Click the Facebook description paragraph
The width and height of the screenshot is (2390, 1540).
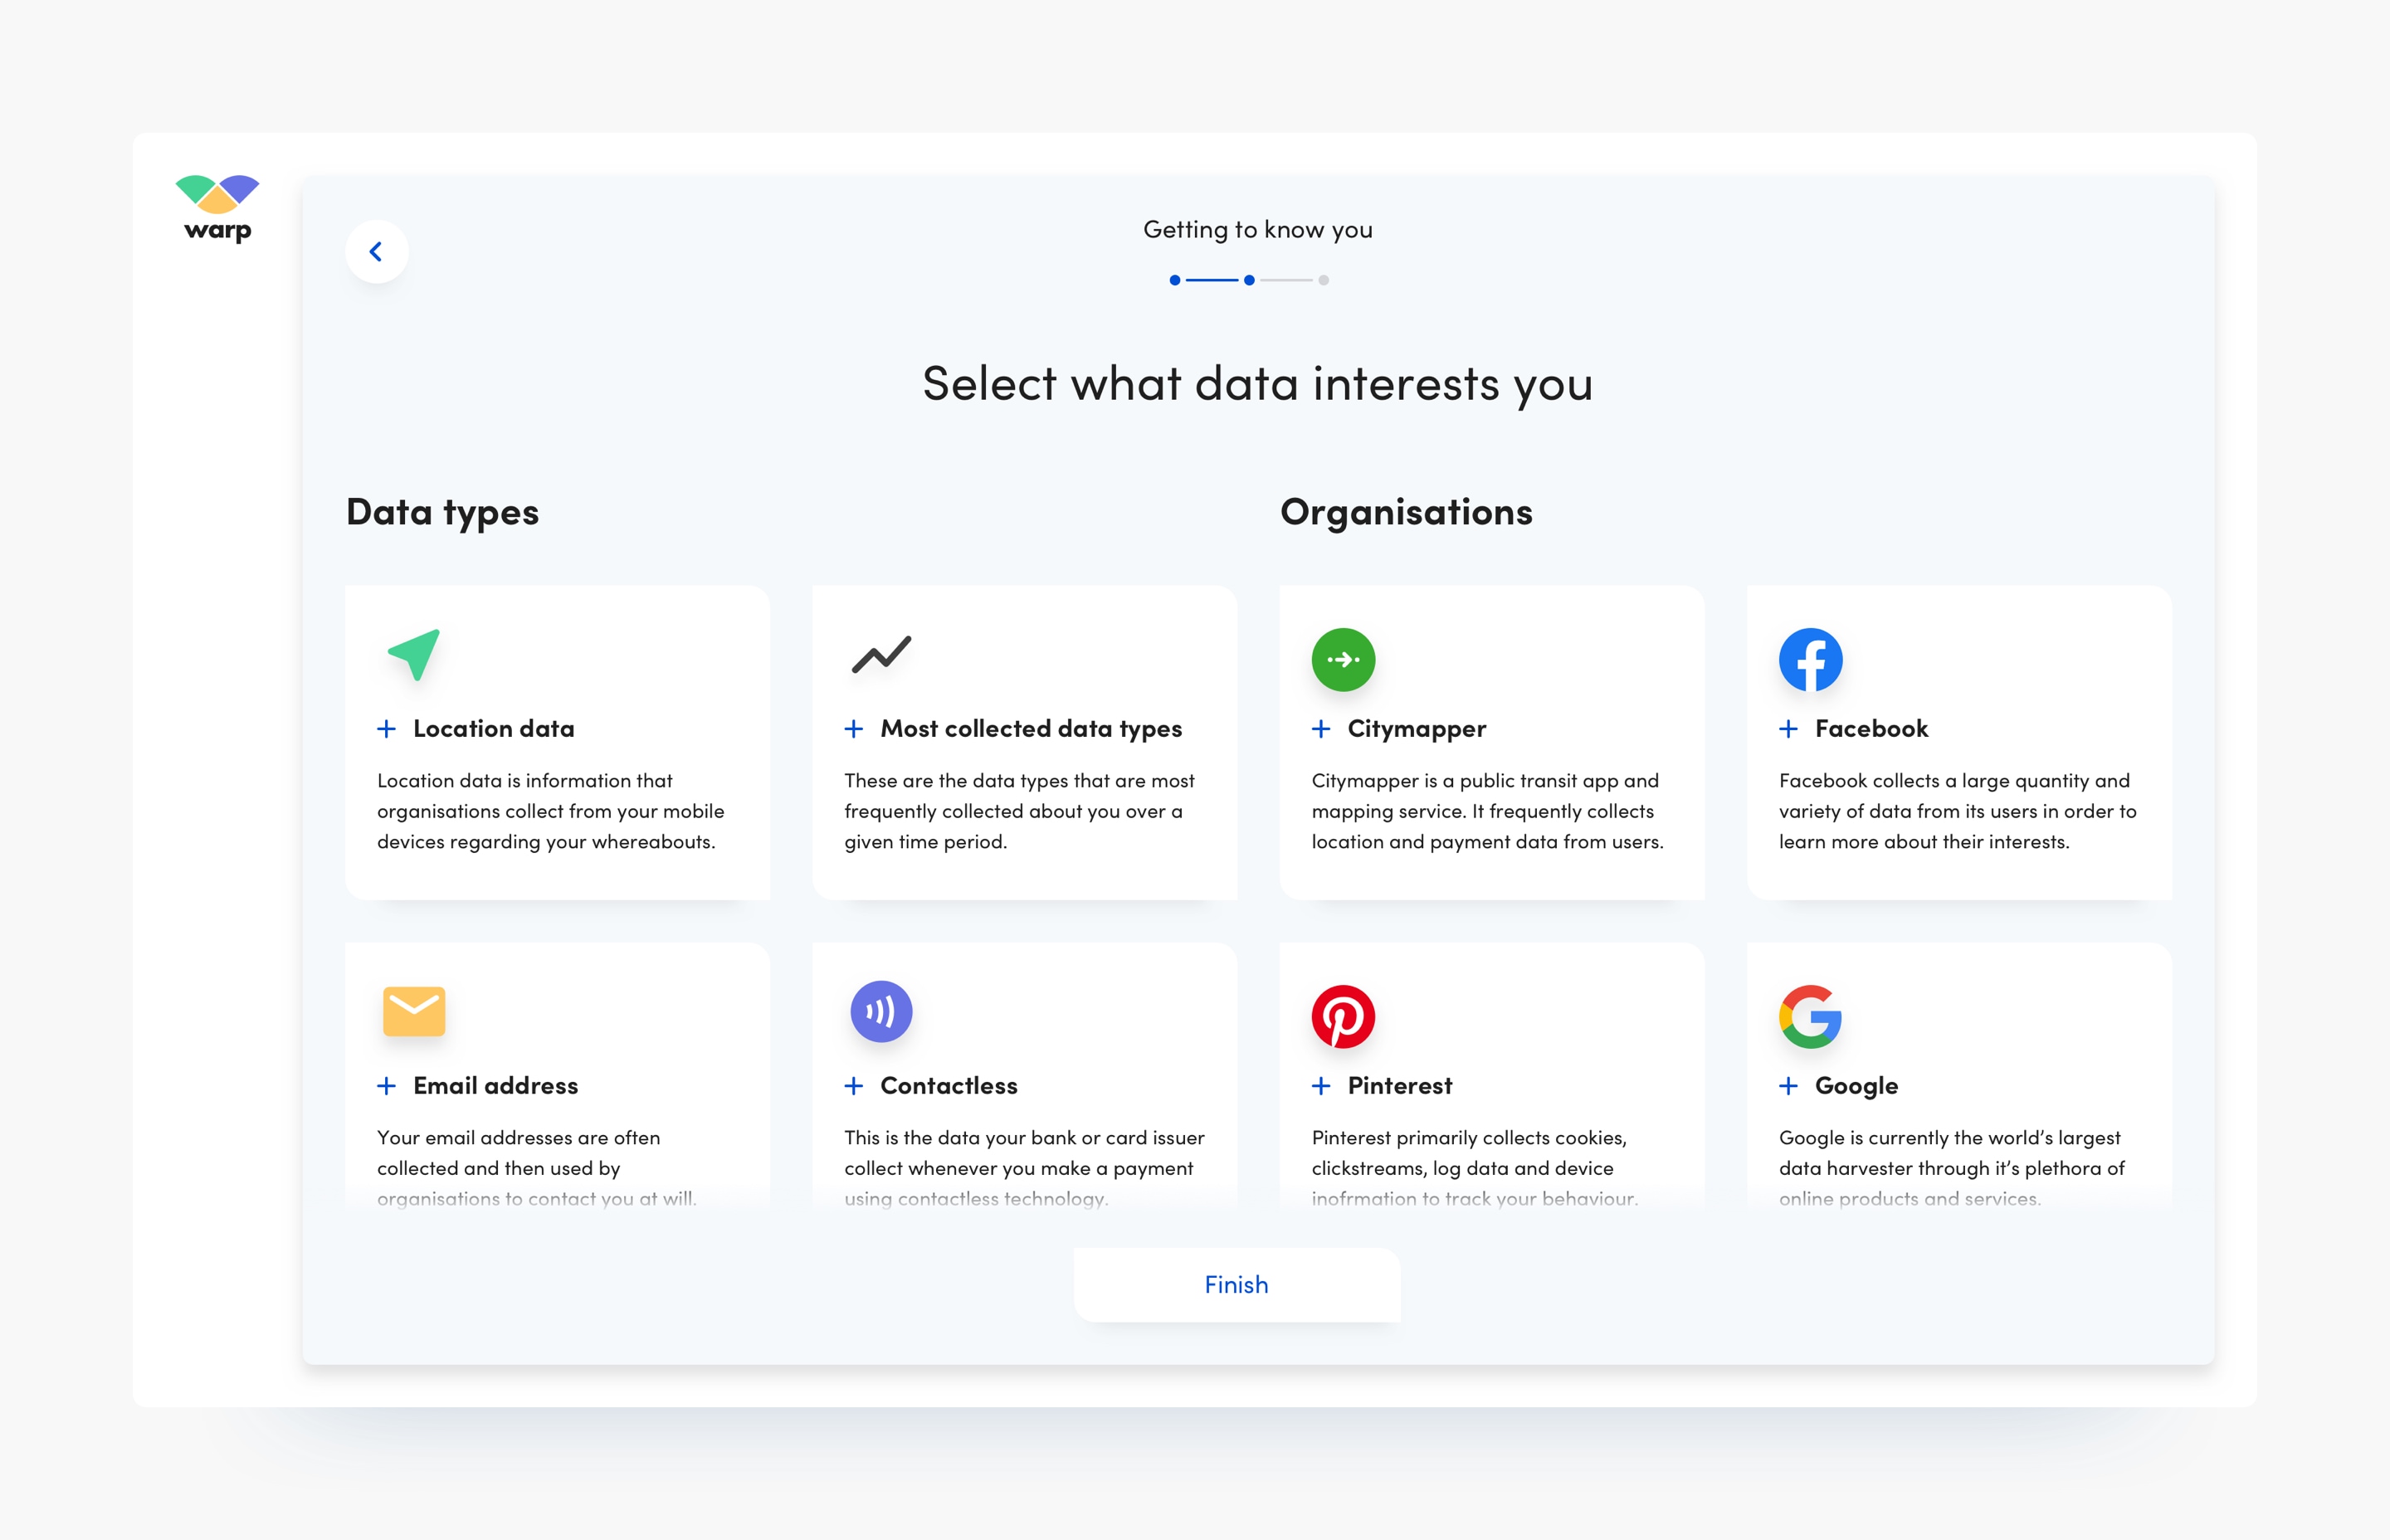[1957, 811]
